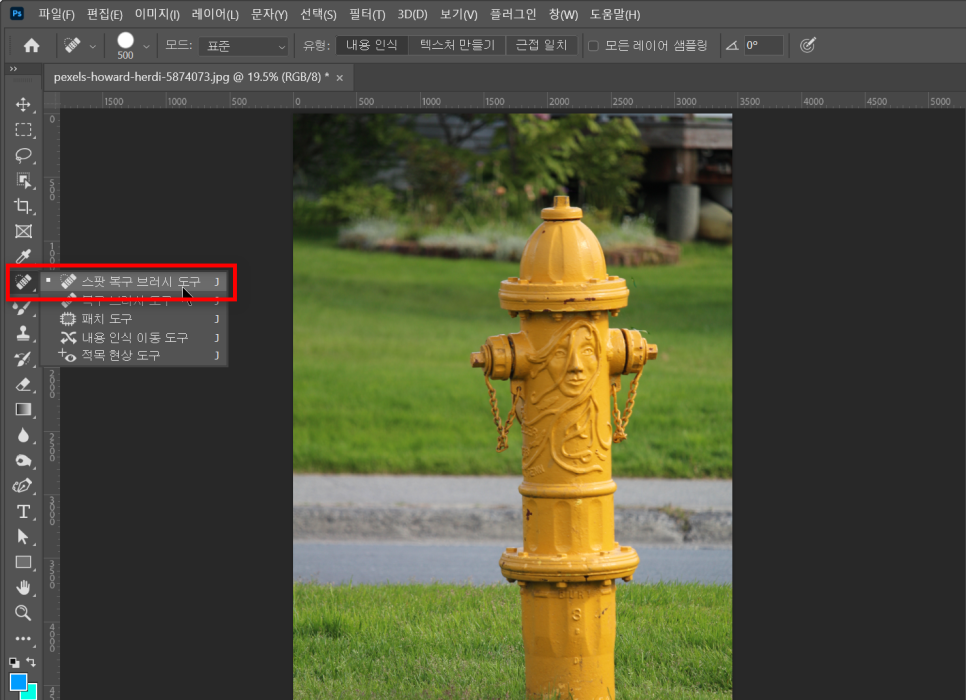966x700 pixels.
Task: Open the 이미지(I) menu
Action: coord(157,14)
